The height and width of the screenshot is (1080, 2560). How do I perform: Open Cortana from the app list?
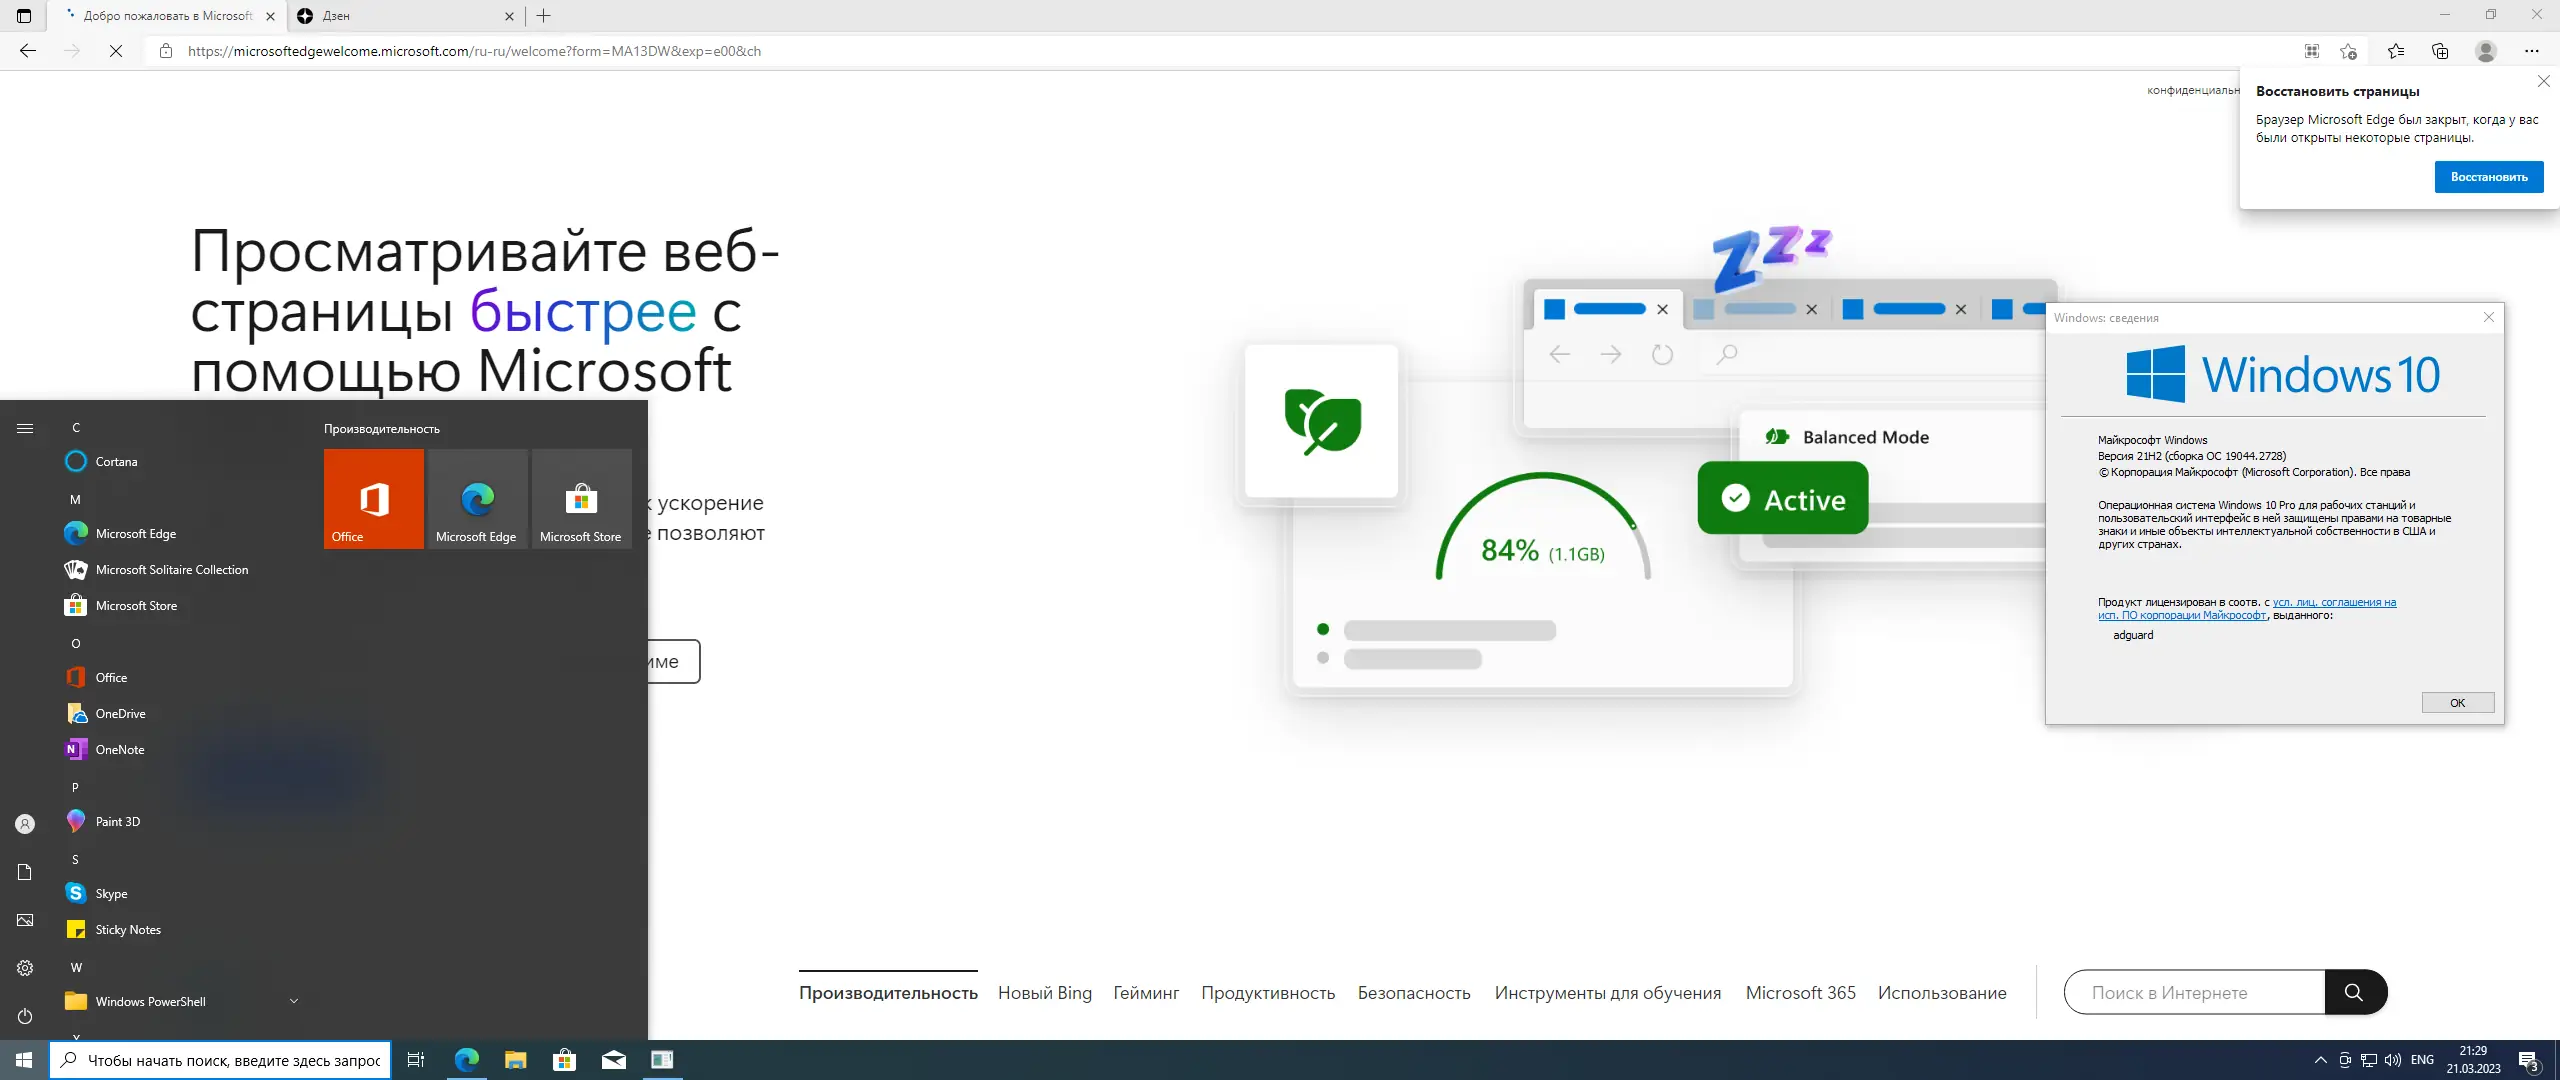(x=116, y=462)
